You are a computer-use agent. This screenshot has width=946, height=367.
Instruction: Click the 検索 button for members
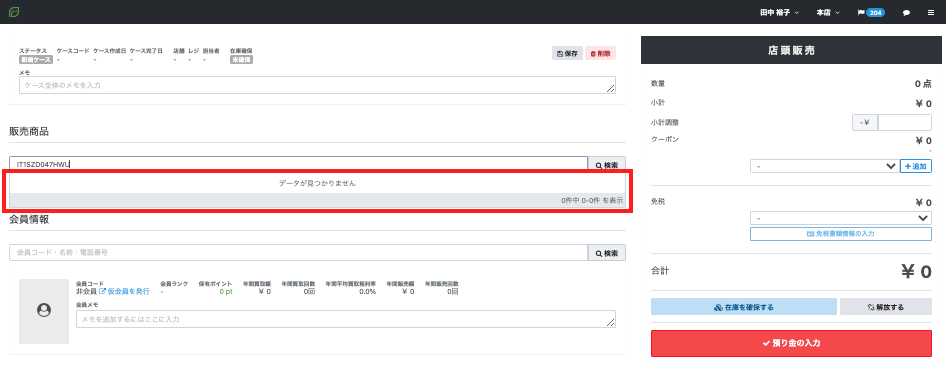point(607,252)
